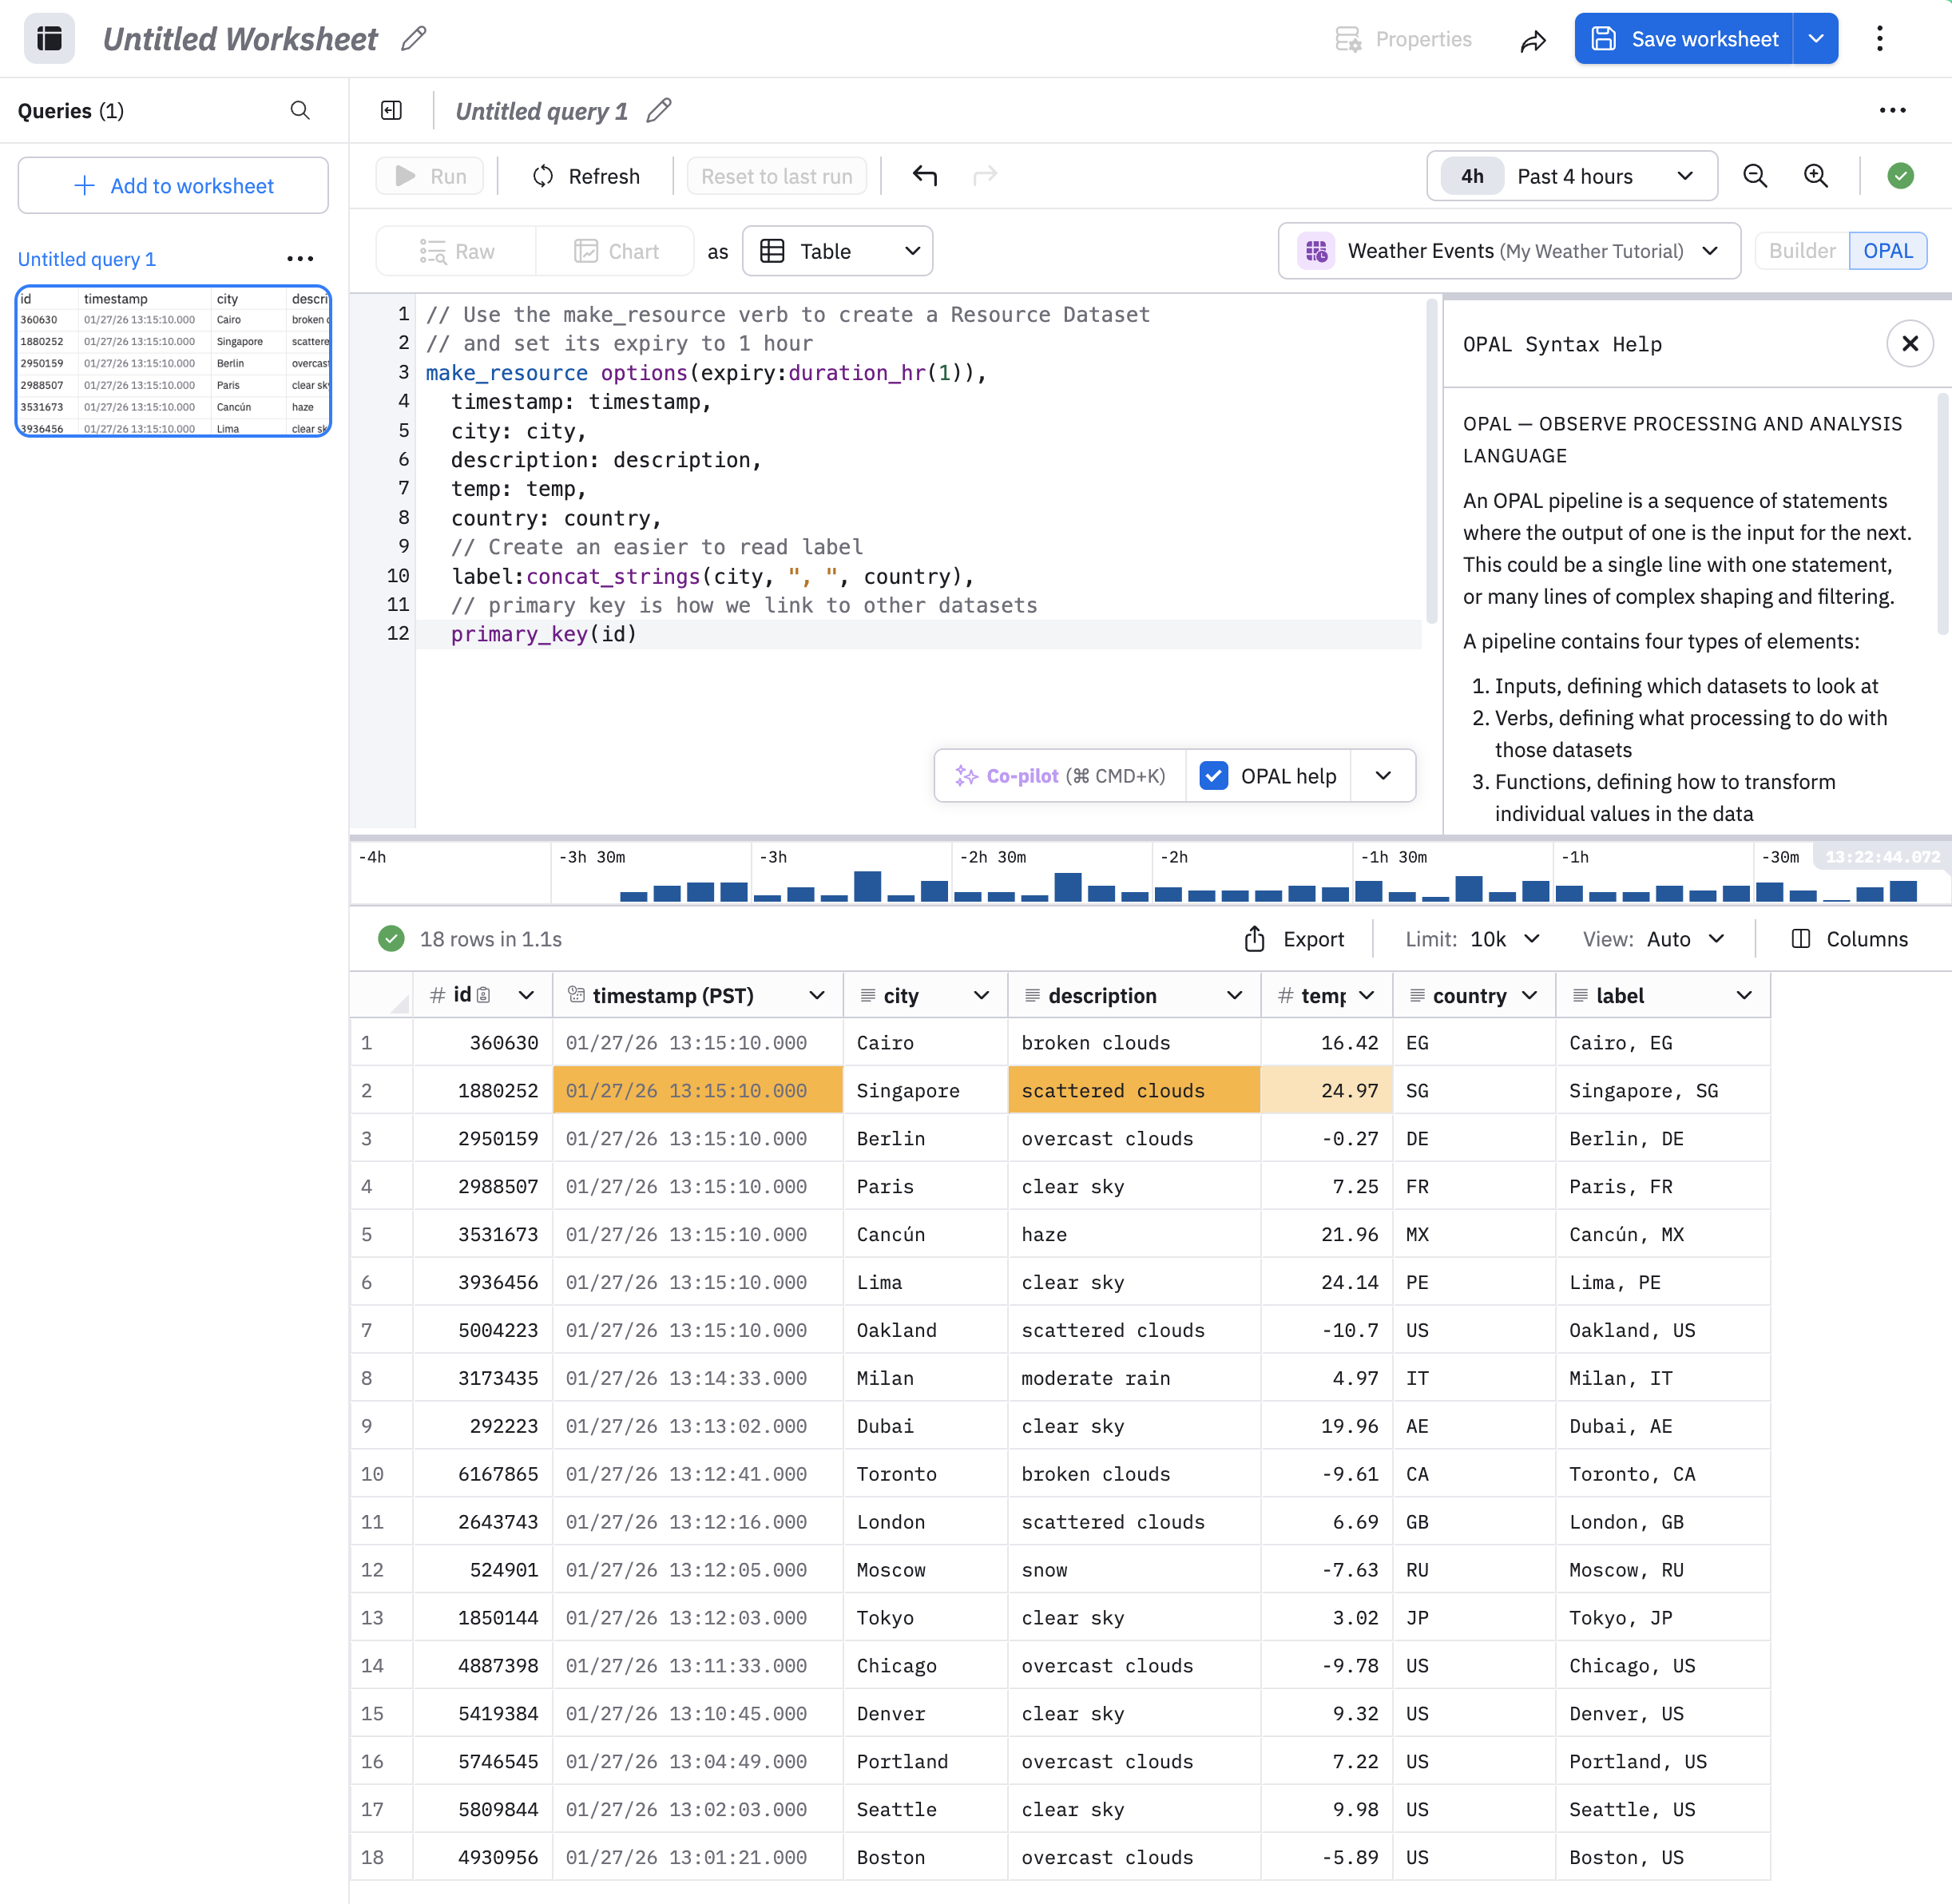Collapse the left panel using the toggle icon

coord(391,110)
